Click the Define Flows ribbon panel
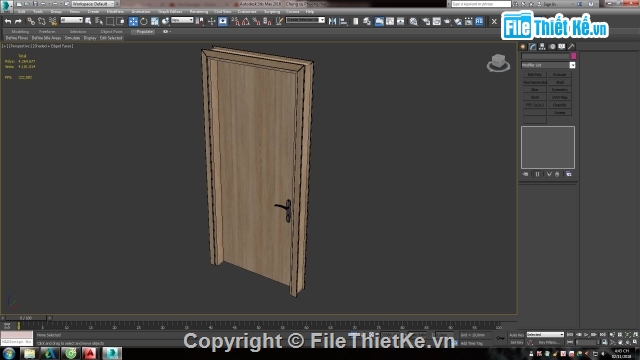This screenshot has width=640, height=360. [x=17, y=38]
